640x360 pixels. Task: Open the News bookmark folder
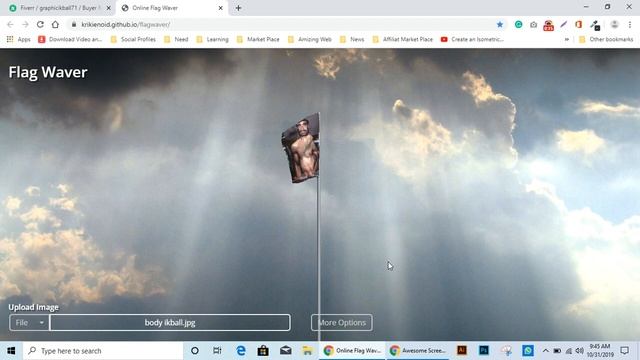pos(352,39)
